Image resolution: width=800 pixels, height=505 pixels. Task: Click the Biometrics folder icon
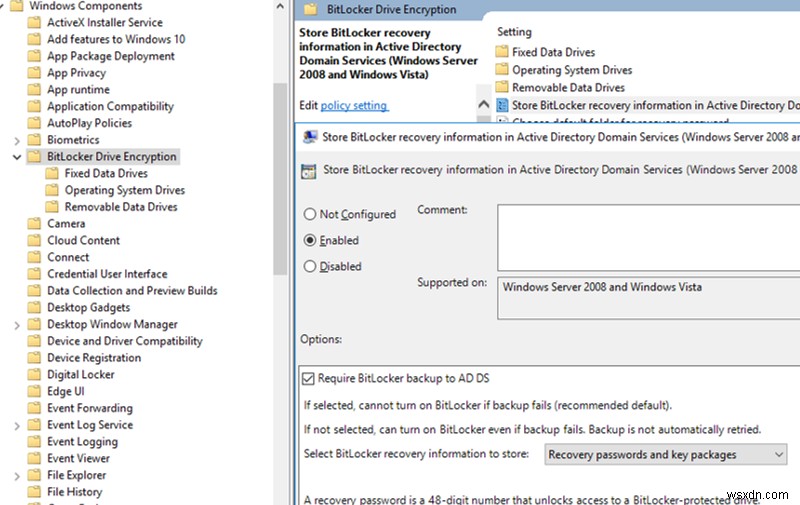pos(34,140)
